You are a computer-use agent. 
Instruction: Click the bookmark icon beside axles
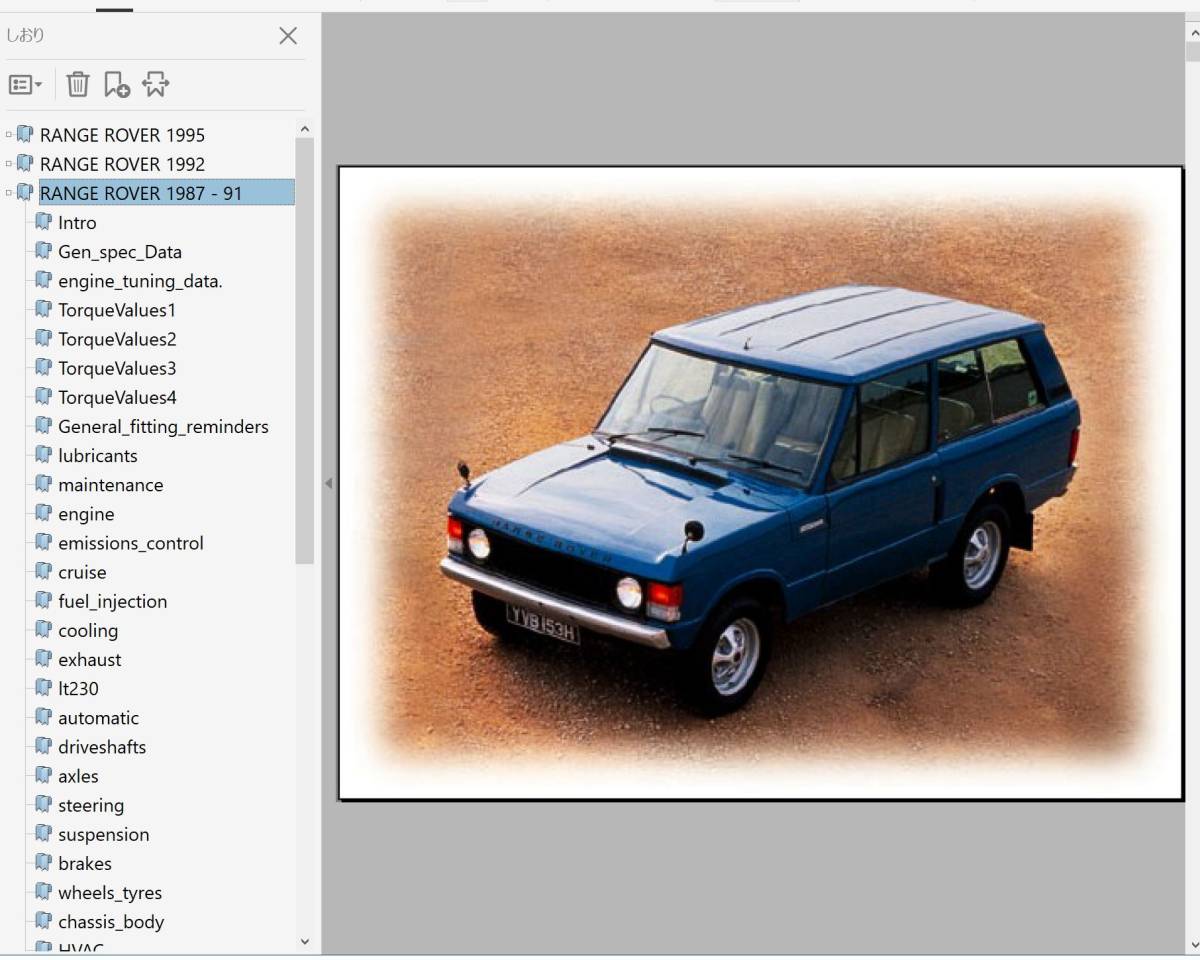pyautogui.click(x=43, y=775)
